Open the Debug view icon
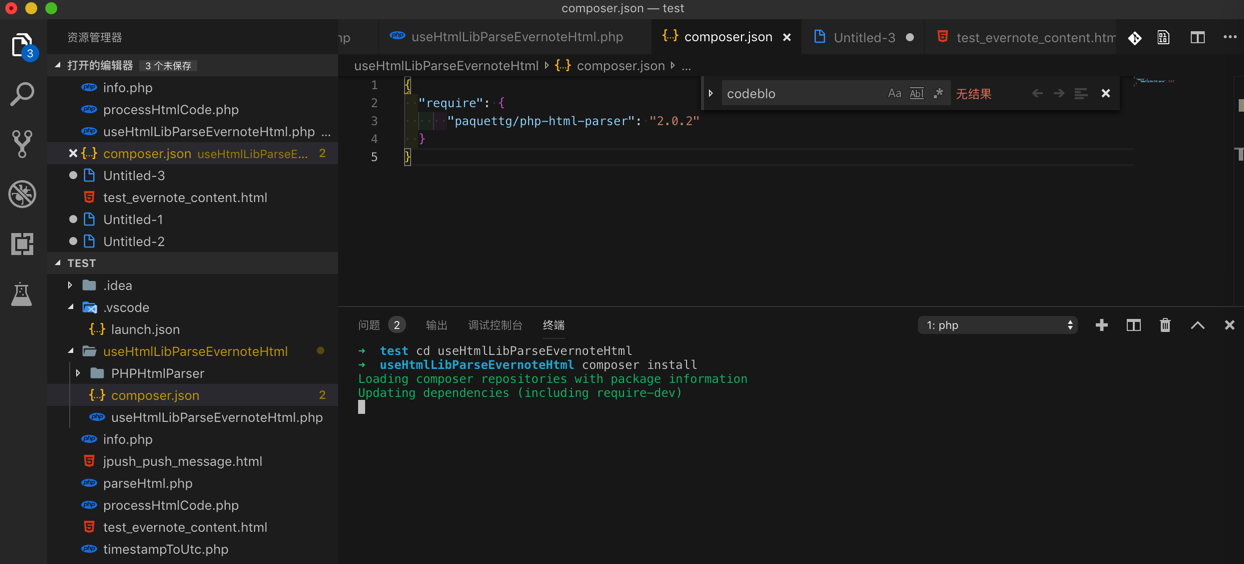 click(22, 194)
